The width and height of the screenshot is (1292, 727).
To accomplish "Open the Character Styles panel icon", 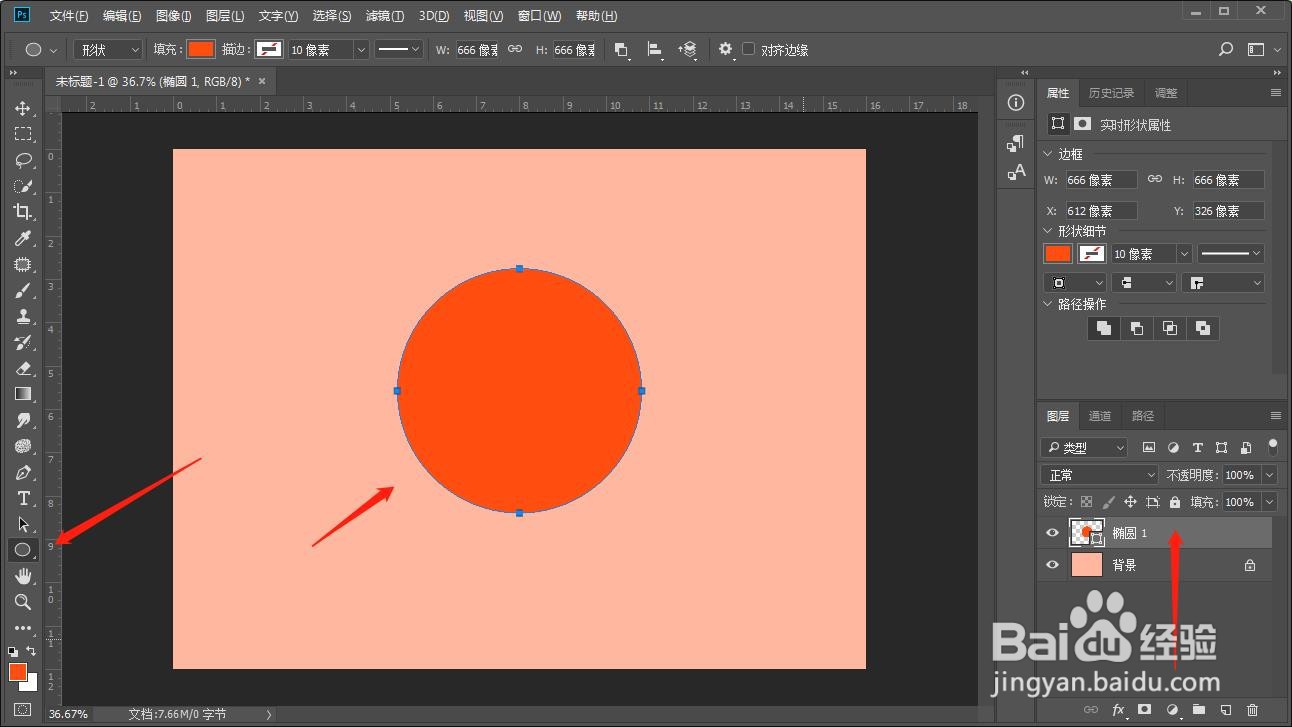I will 1016,172.
